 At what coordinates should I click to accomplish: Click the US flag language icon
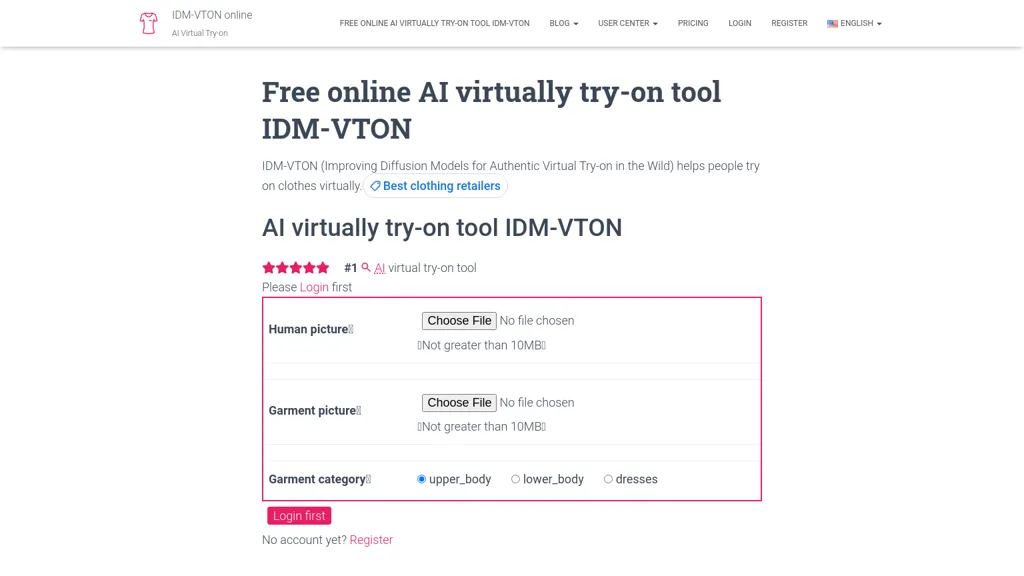pyautogui.click(x=832, y=24)
